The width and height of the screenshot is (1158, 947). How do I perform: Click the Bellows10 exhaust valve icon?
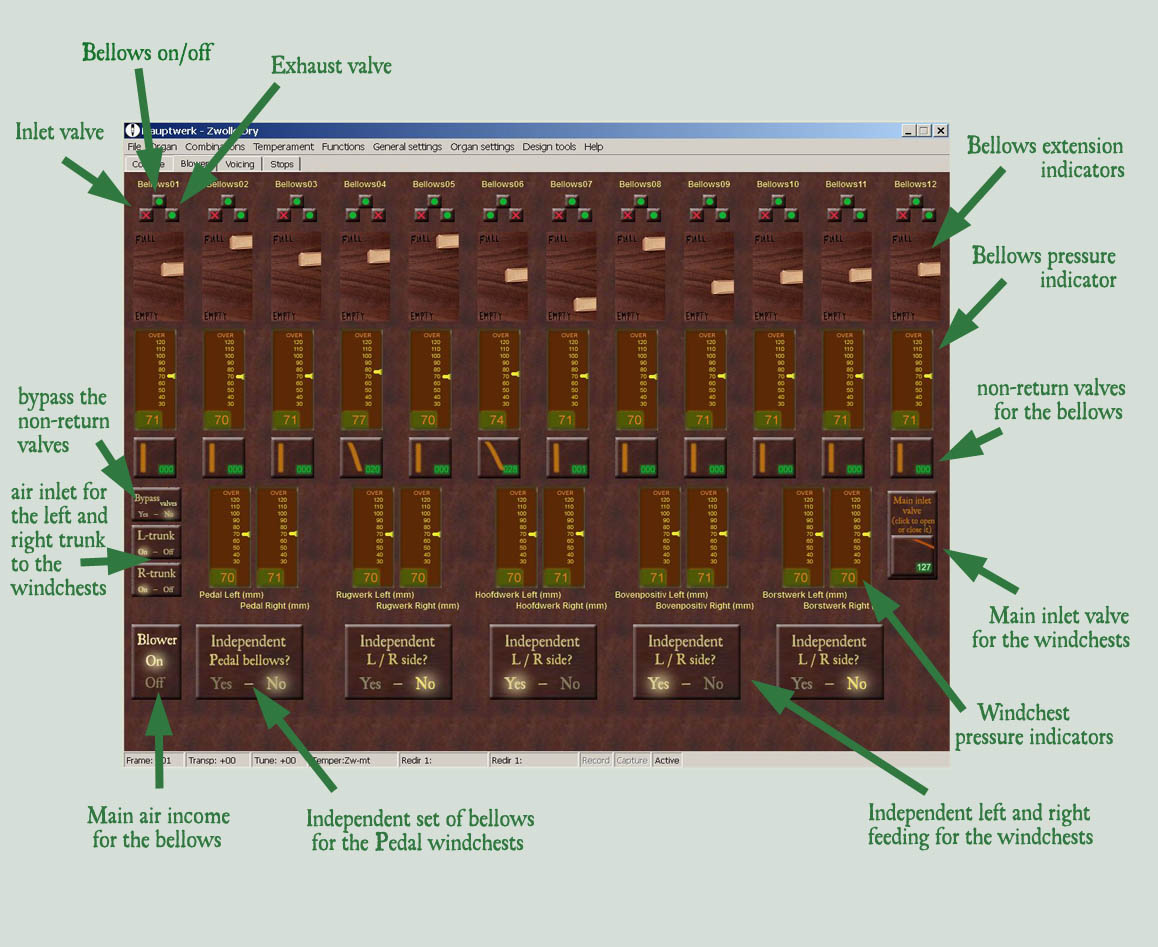pyautogui.click(x=791, y=215)
